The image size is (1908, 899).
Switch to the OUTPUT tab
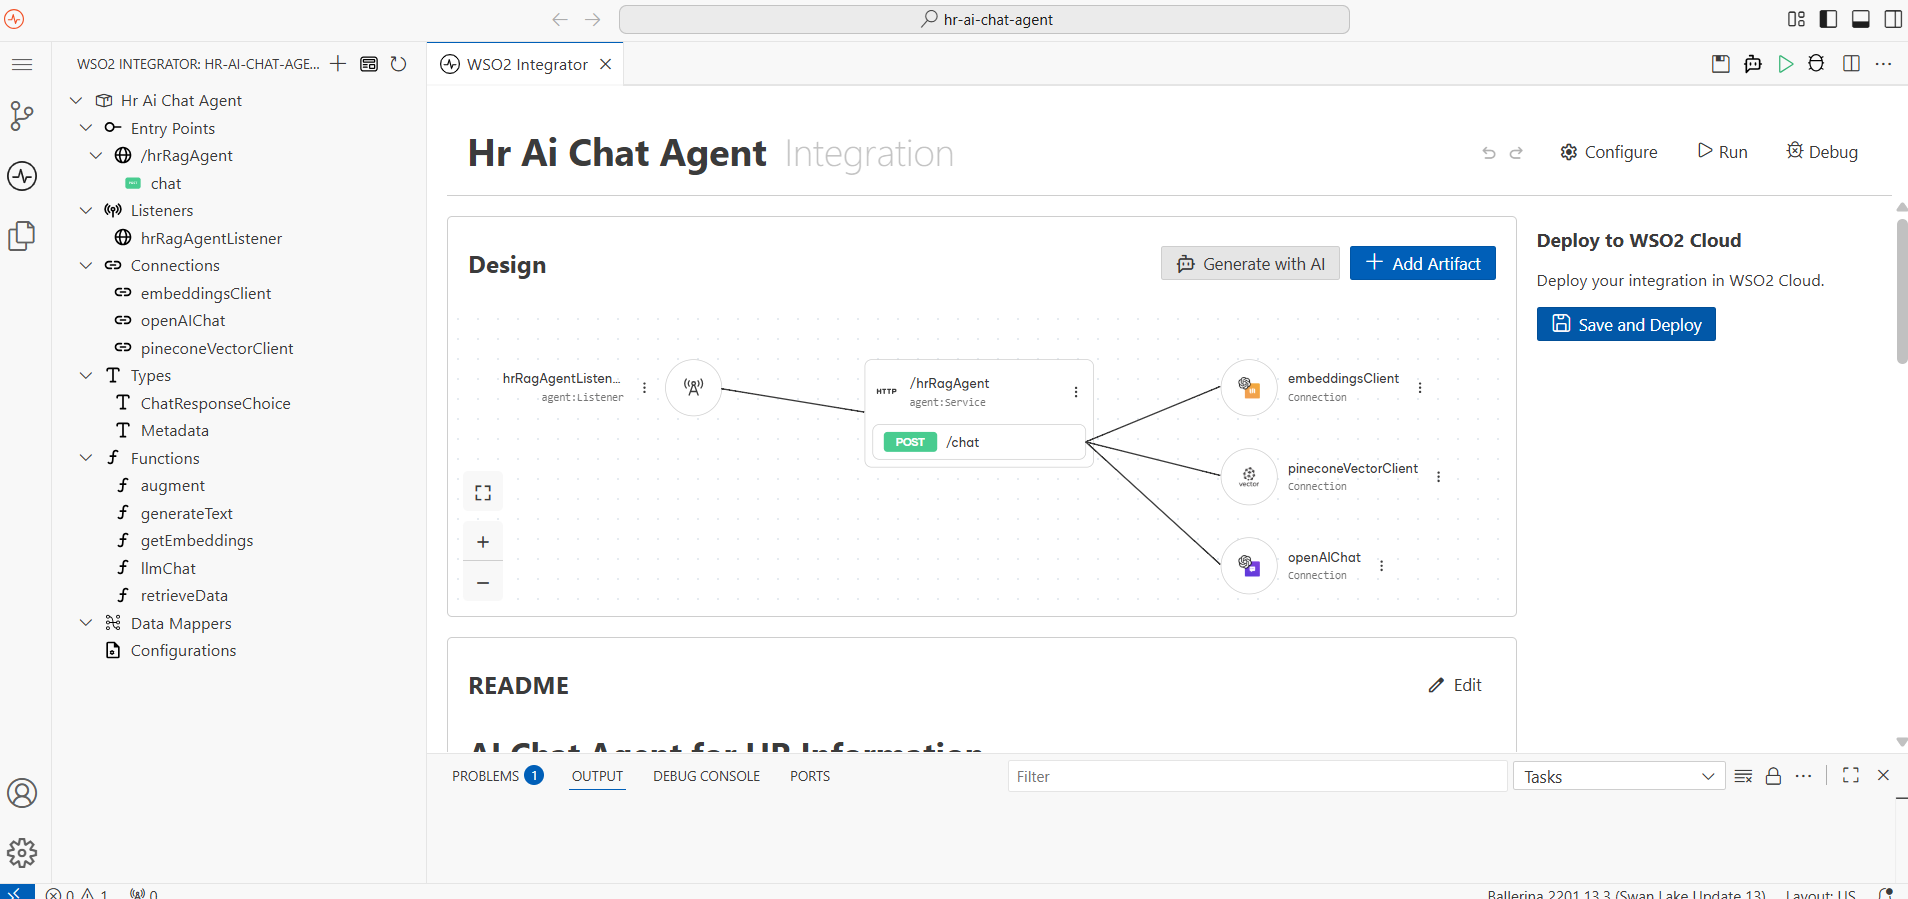[597, 776]
